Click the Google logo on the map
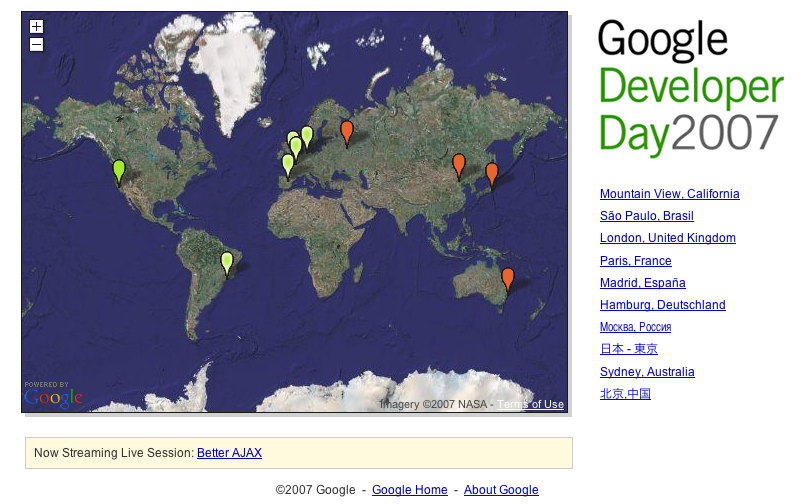798x504 pixels. (x=52, y=397)
